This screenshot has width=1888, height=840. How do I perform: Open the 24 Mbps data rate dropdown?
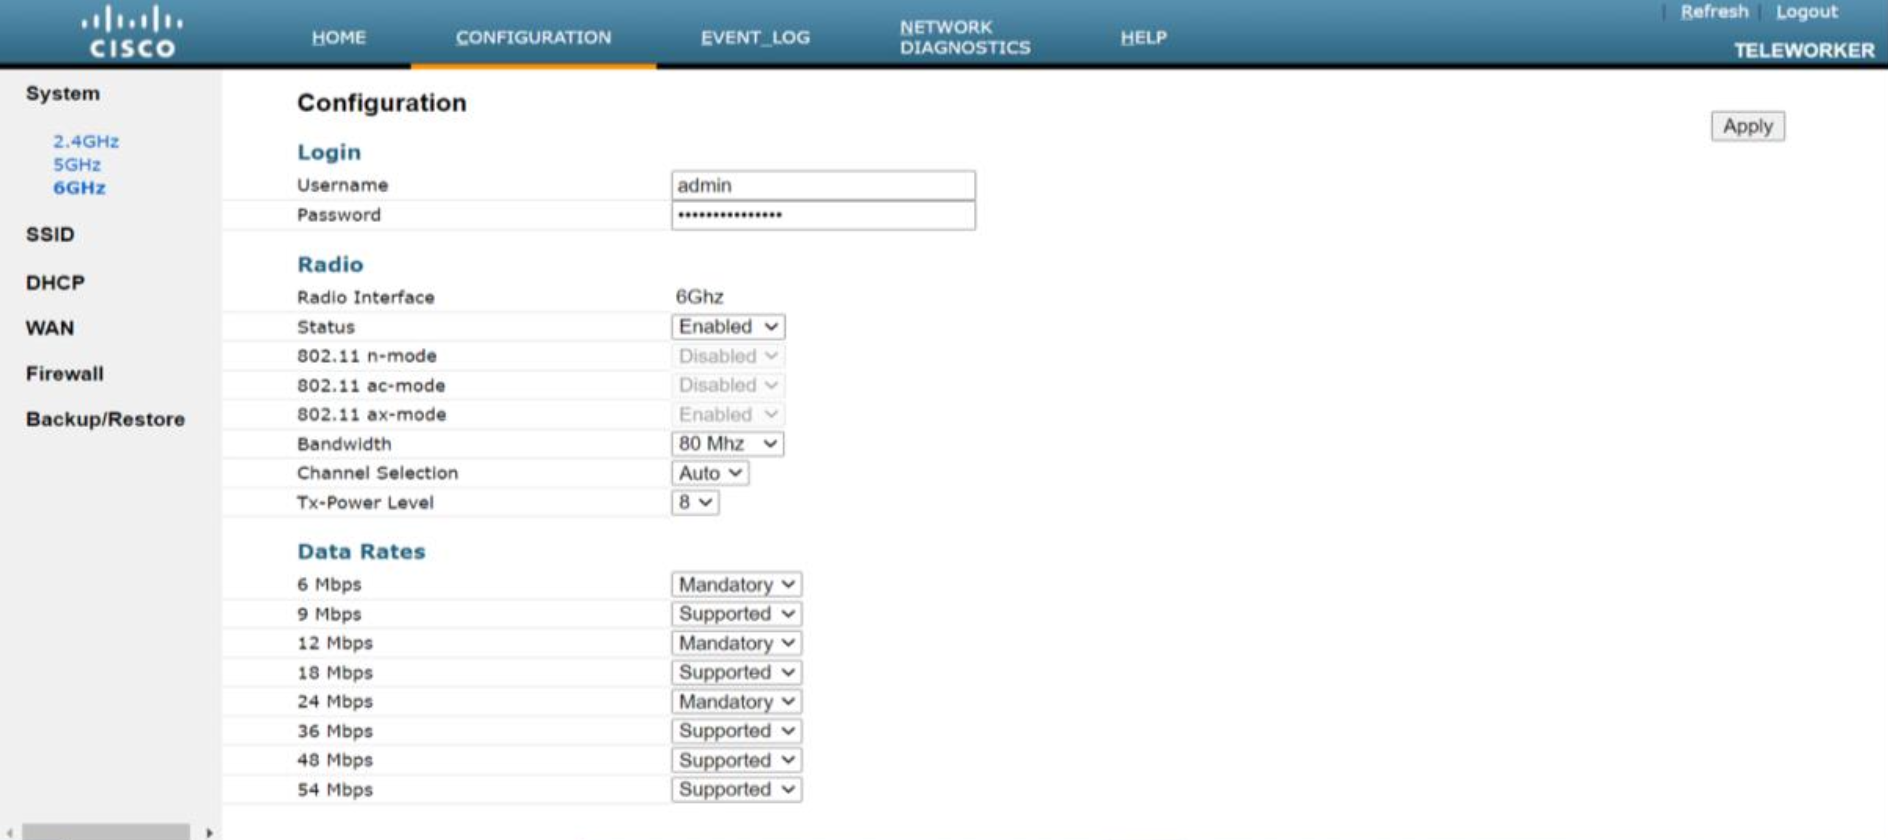coord(737,701)
